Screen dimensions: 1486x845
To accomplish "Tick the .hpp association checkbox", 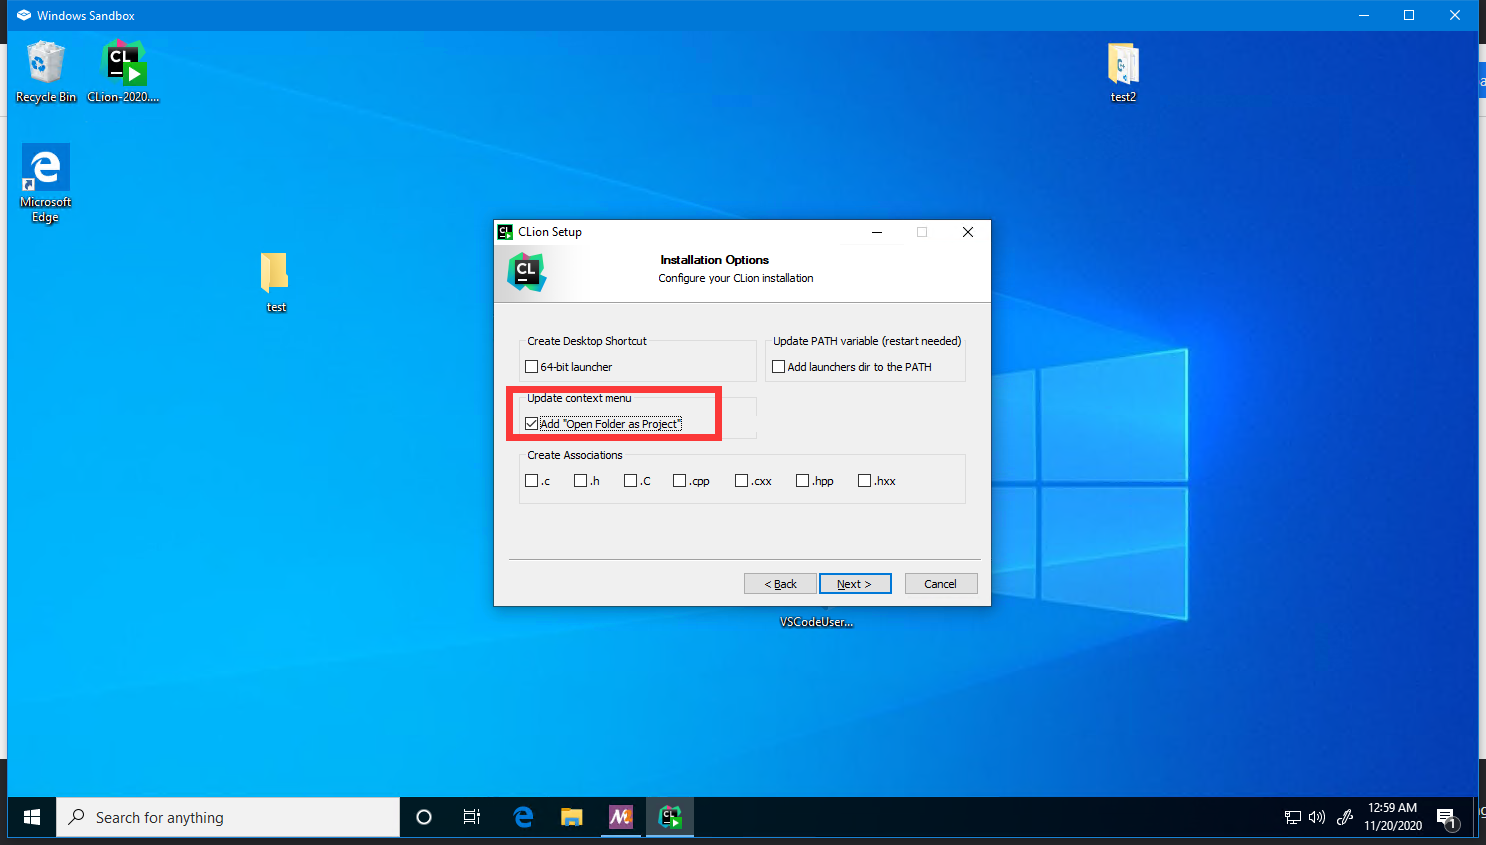I will 802,481.
